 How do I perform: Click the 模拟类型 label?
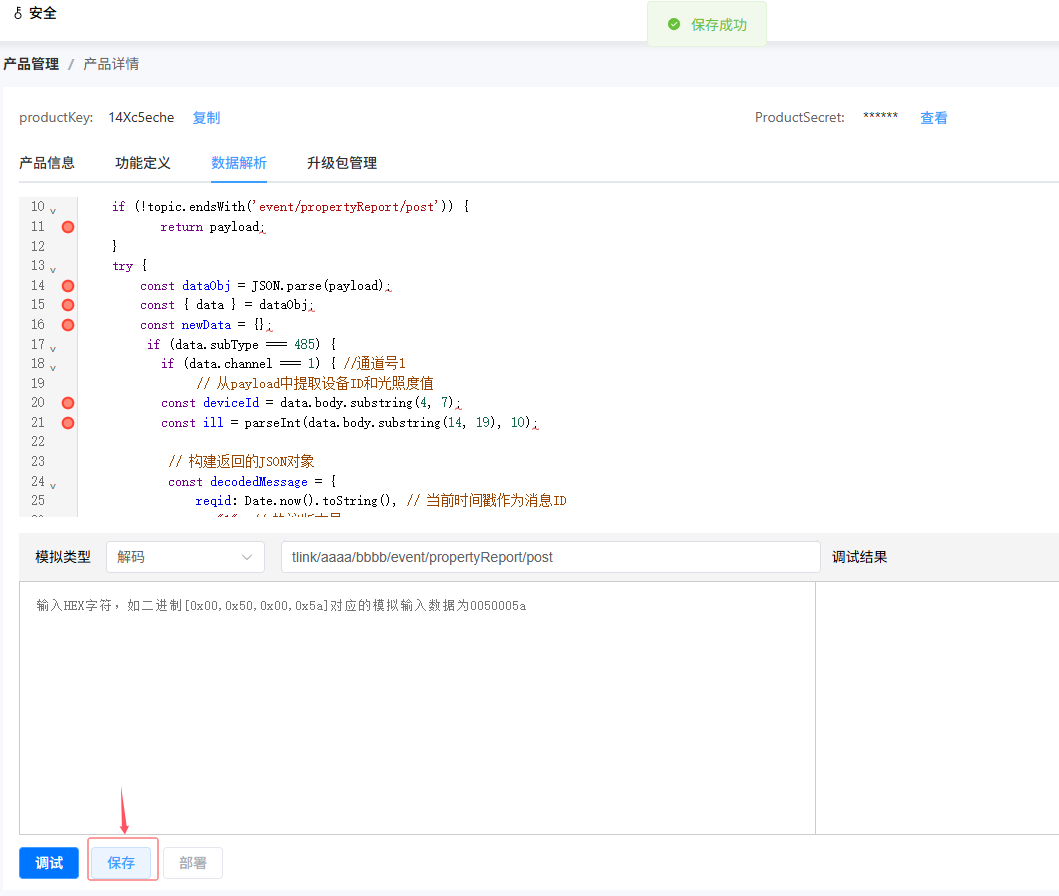63,557
